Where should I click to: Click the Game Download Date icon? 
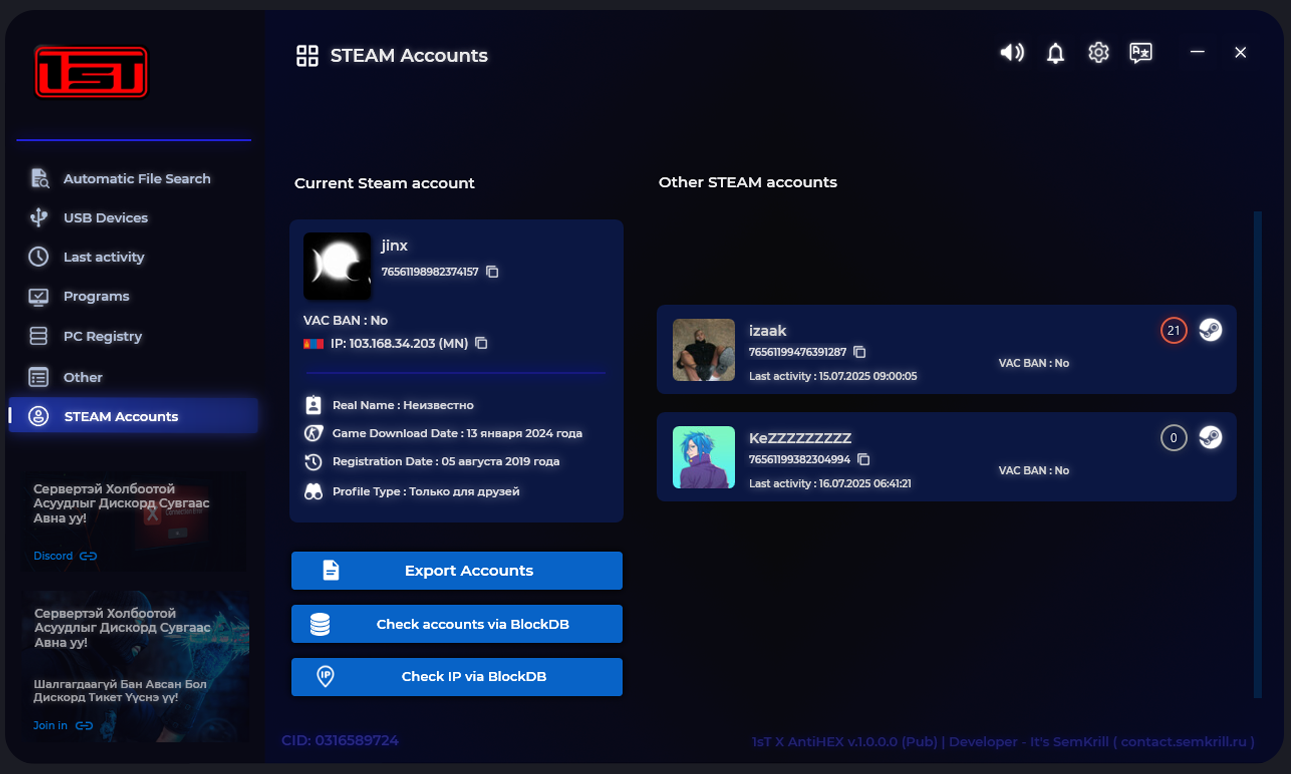[x=313, y=433]
